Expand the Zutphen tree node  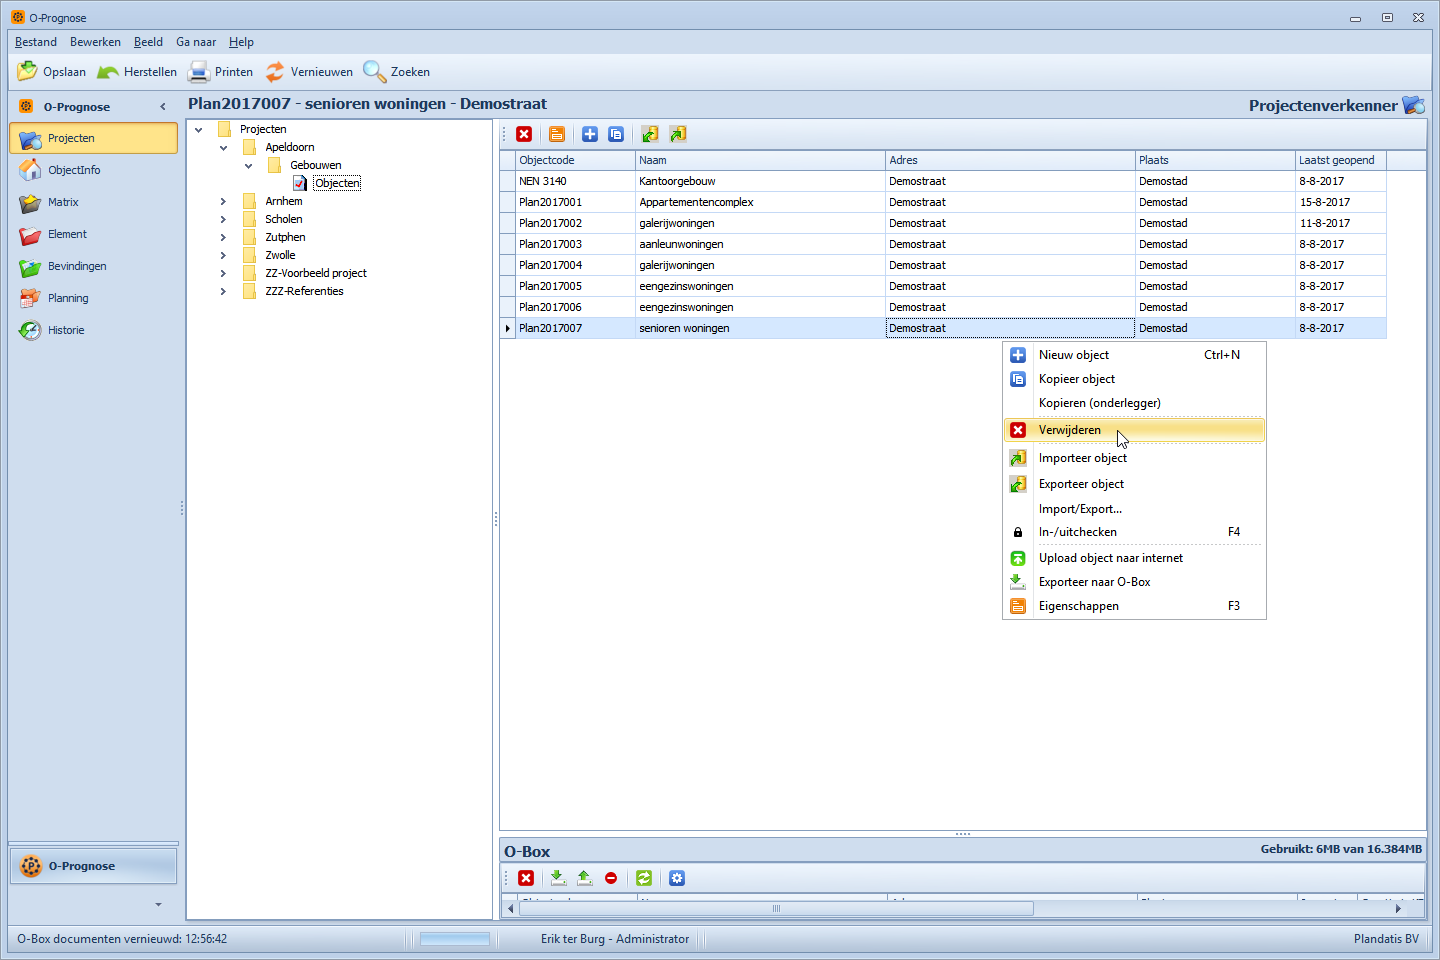[223, 237]
